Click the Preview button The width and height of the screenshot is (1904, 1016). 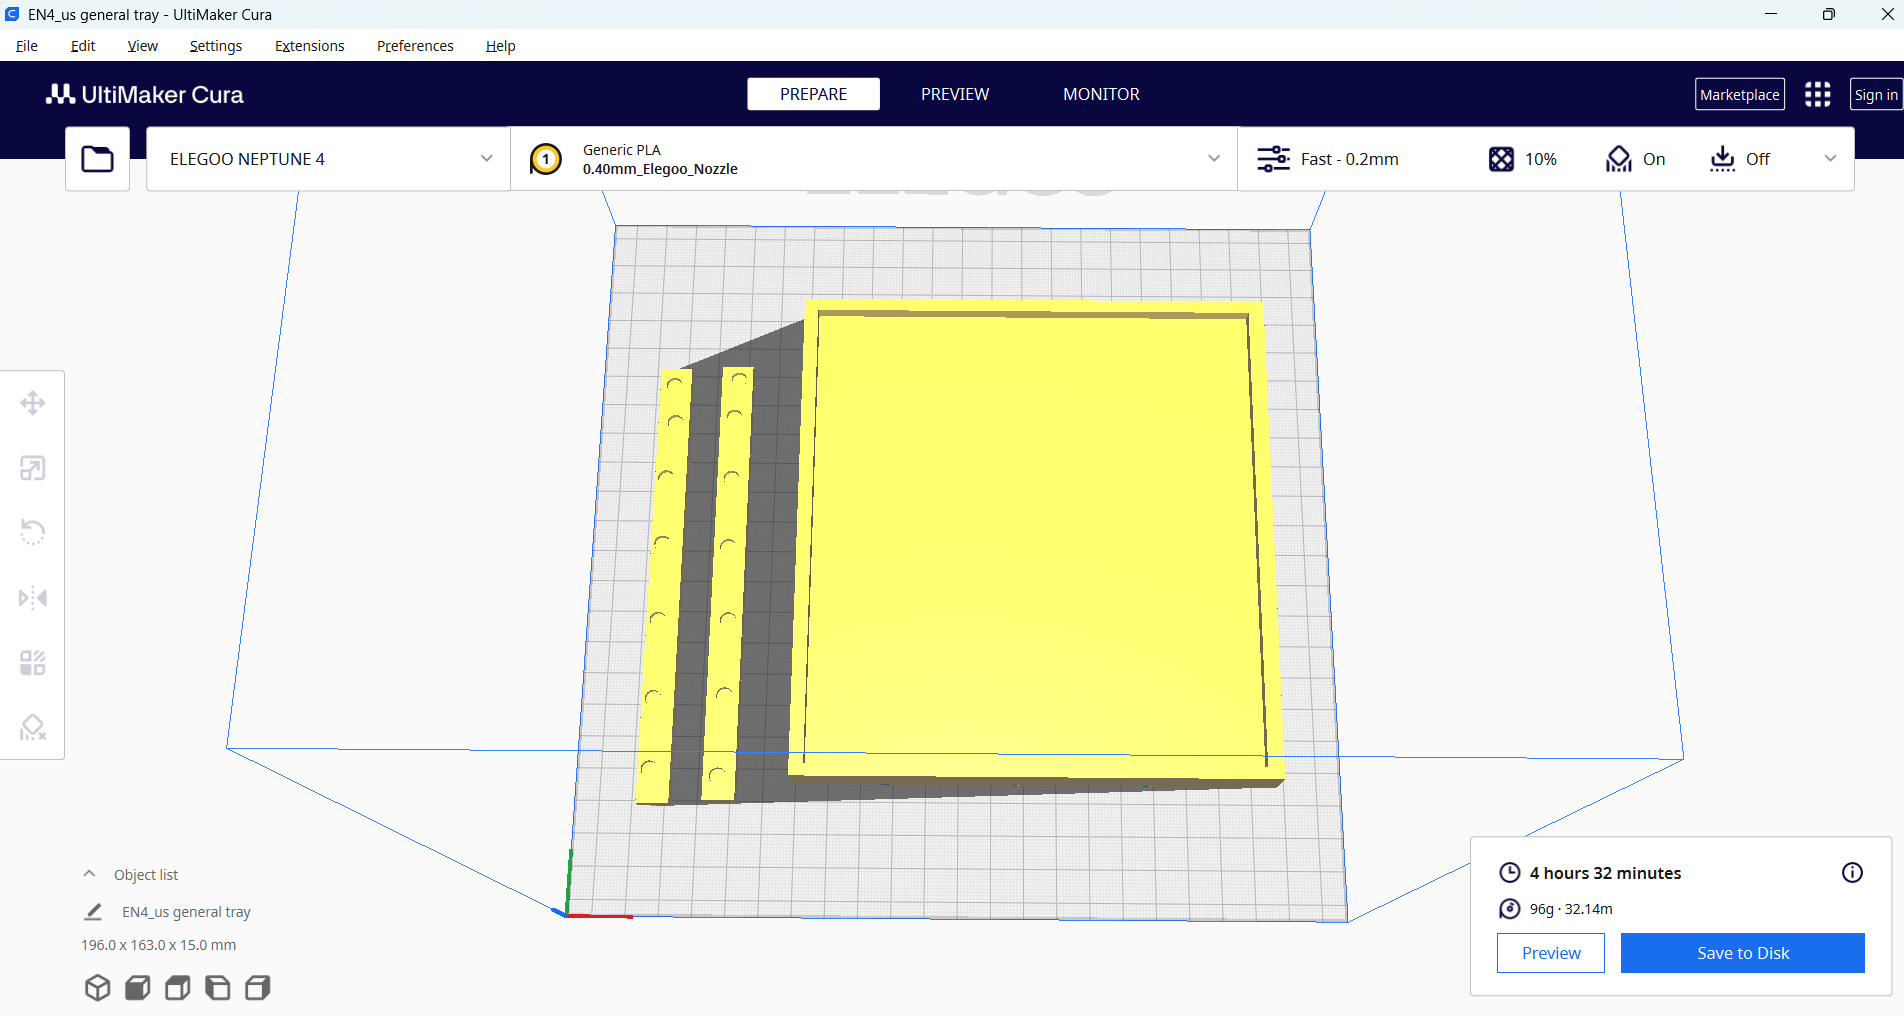pyautogui.click(x=1551, y=953)
